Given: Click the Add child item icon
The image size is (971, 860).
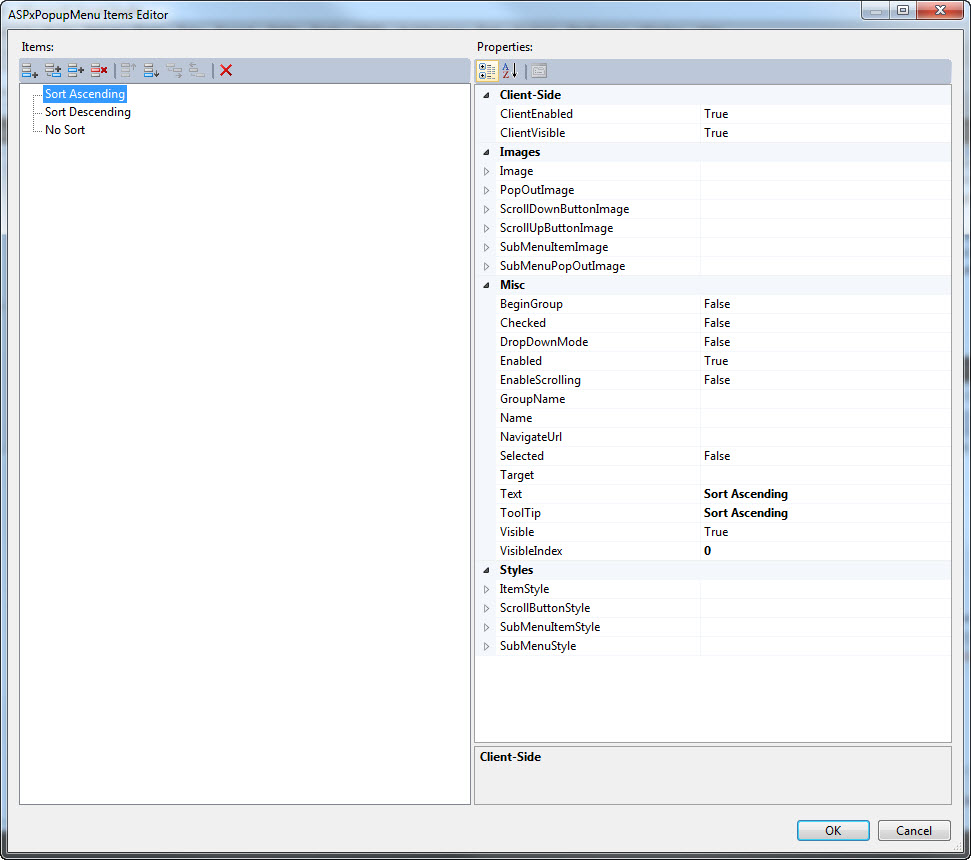Looking at the screenshot, I should pos(53,71).
